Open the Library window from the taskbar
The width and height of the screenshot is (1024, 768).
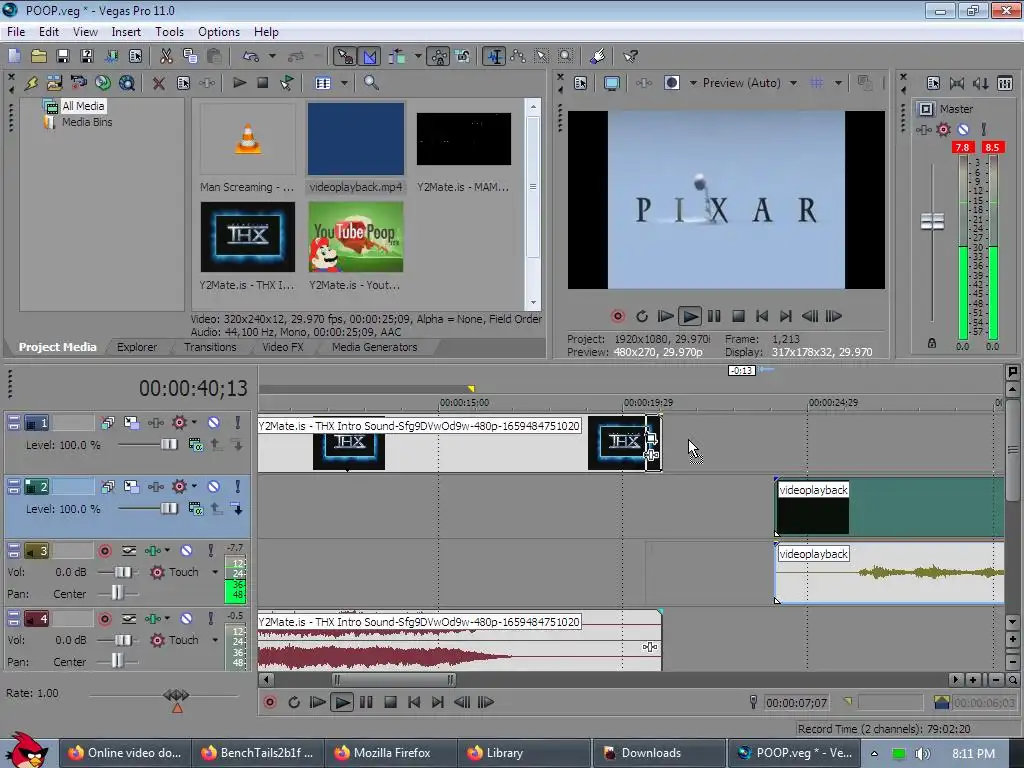(524, 753)
